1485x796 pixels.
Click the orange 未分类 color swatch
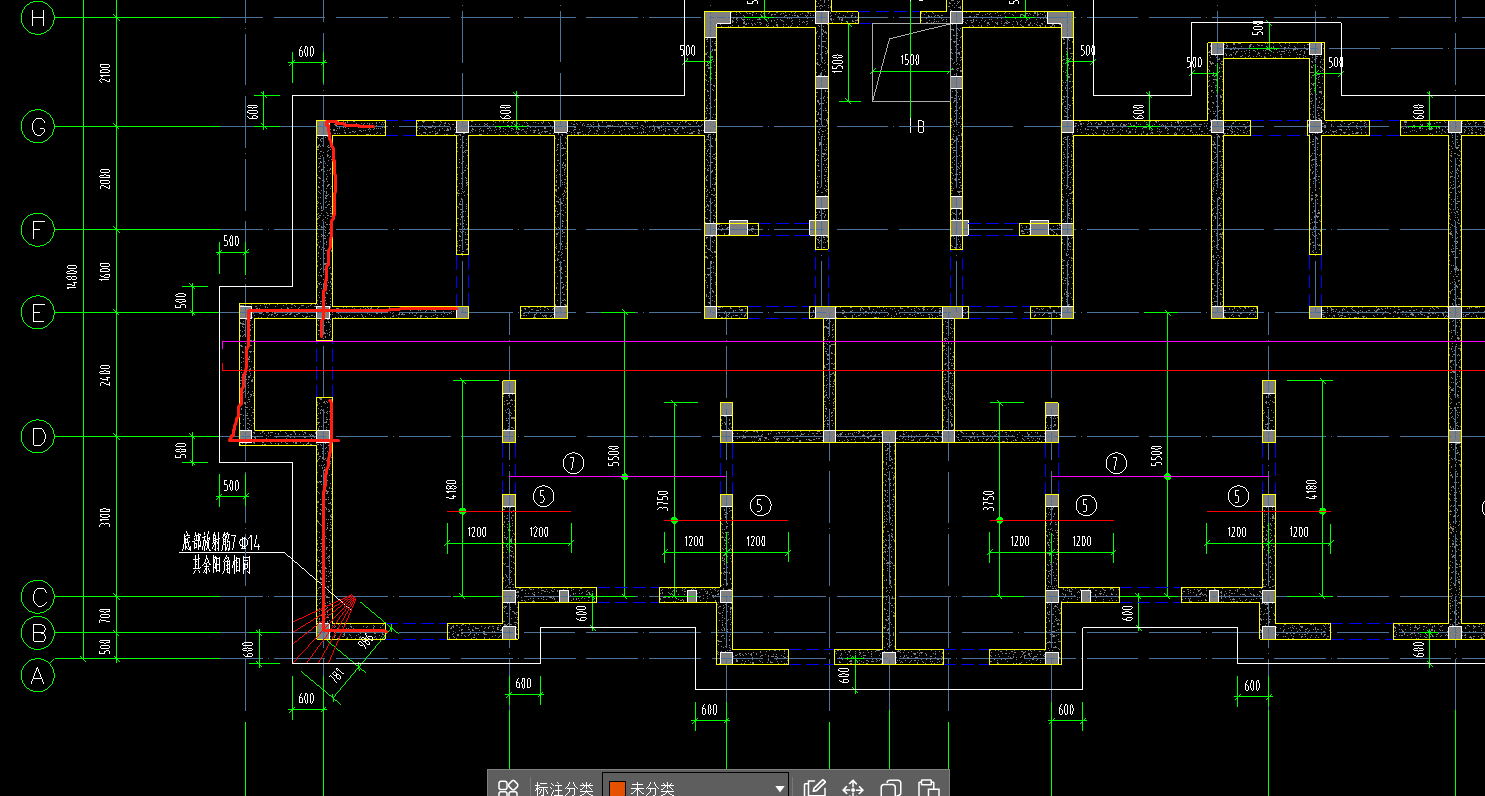coord(617,789)
